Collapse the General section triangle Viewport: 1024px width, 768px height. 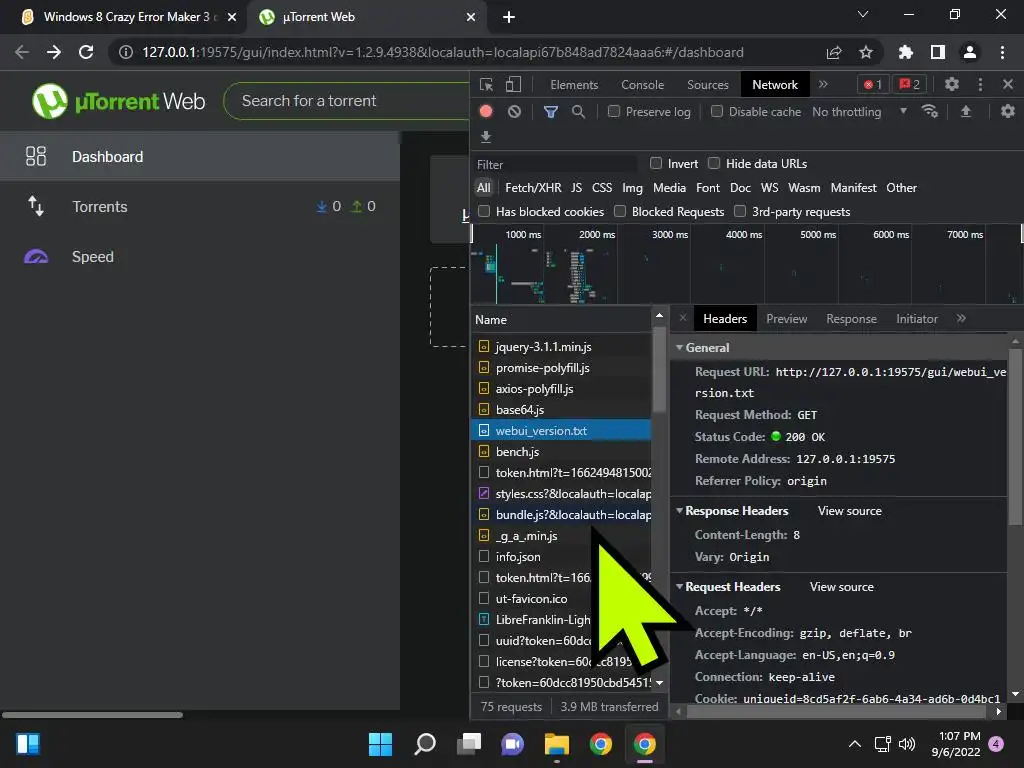[x=679, y=347]
